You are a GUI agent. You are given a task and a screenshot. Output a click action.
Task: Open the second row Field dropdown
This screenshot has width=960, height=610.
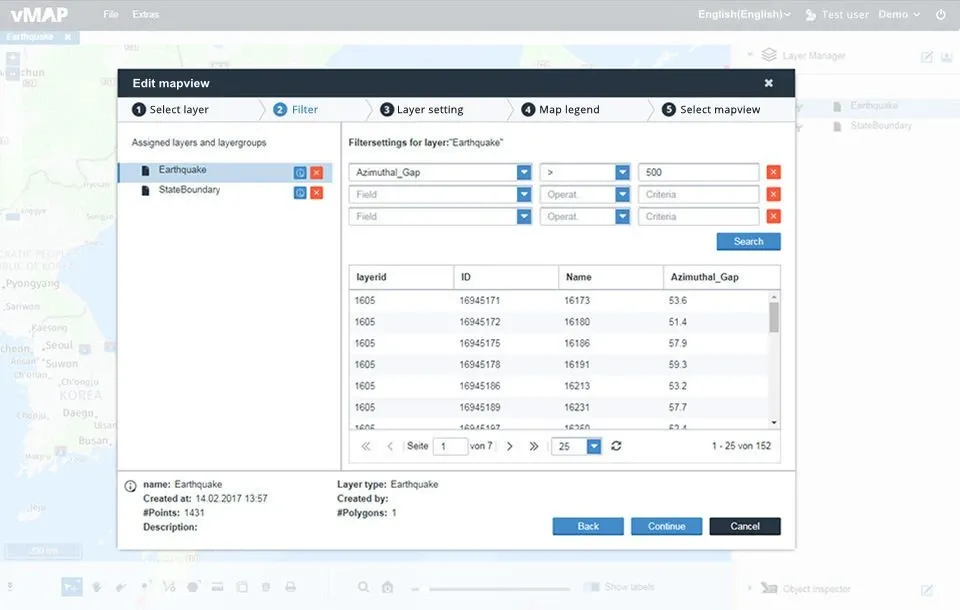click(523, 194)
